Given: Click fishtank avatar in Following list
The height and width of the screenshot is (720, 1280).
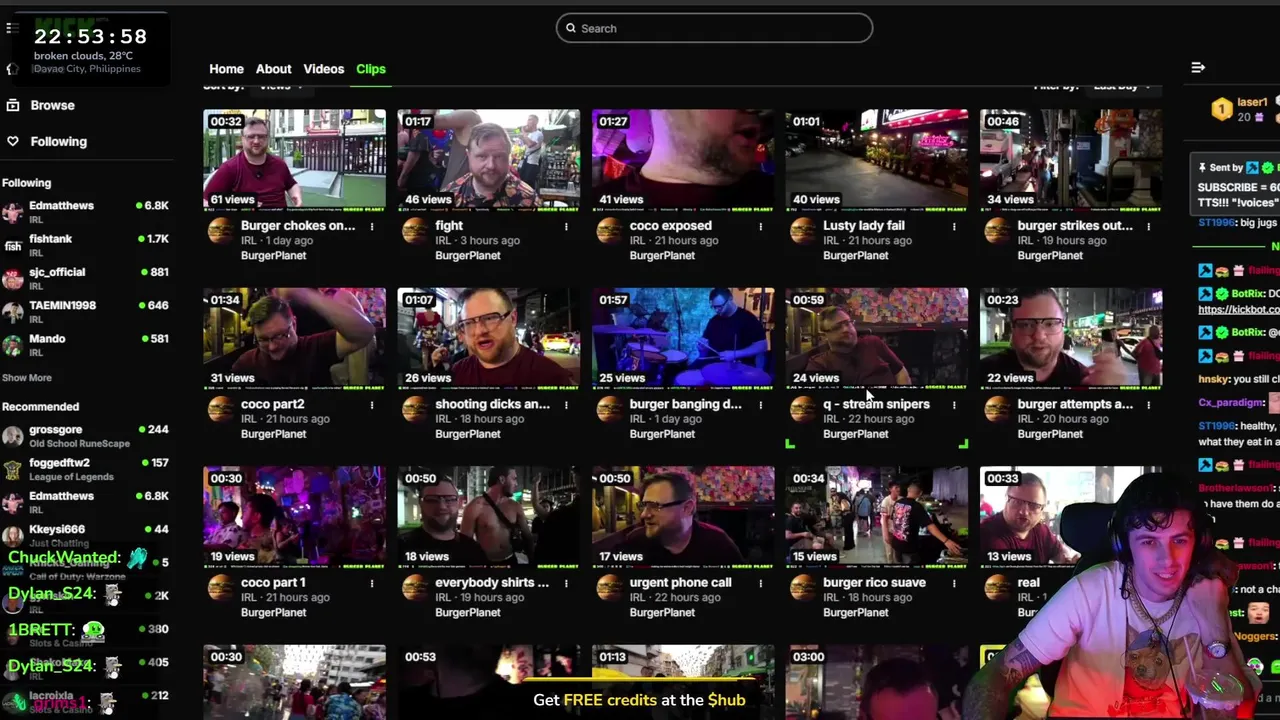Looking at the screenshot, I should point(13,245).
